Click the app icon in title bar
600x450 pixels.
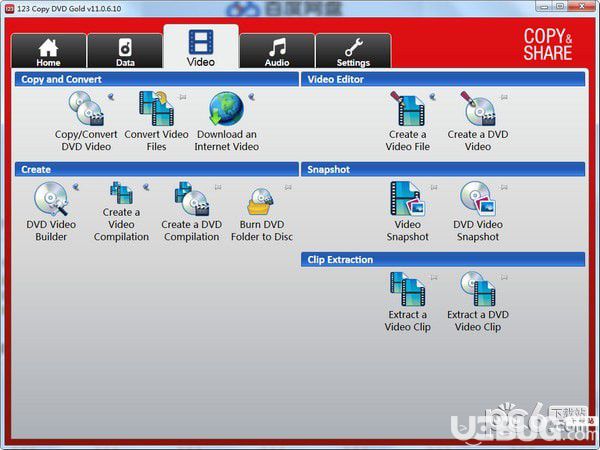click(x=10, y=8)
